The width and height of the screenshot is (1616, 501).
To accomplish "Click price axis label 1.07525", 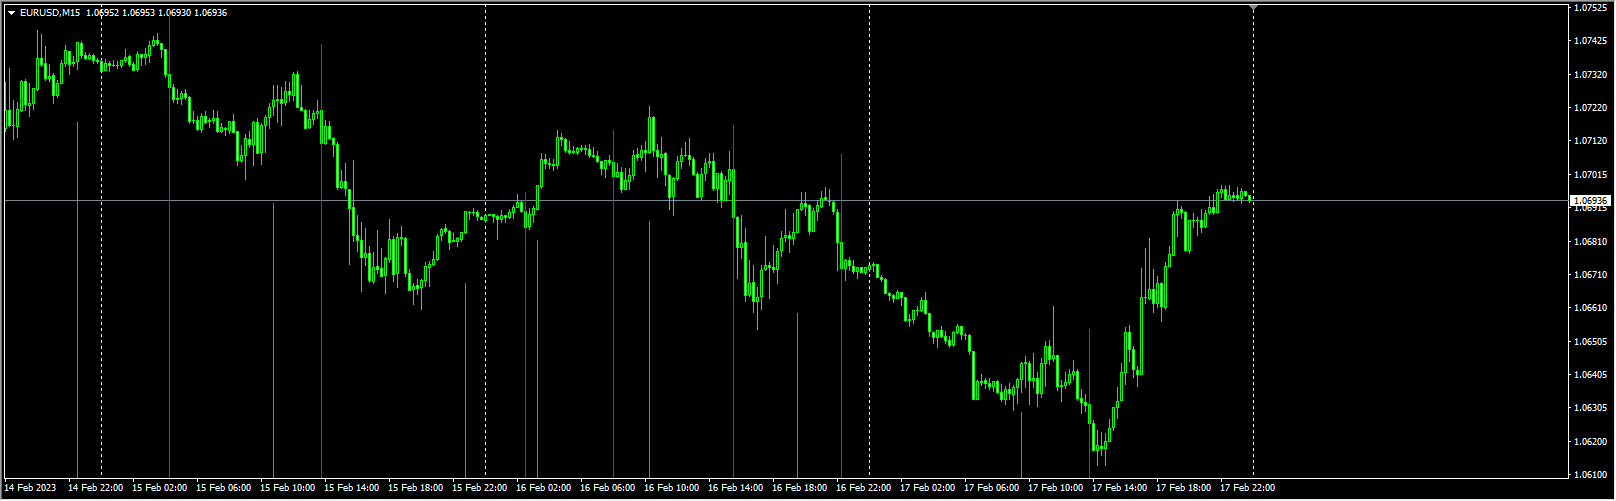I will tap(1590, 8).
